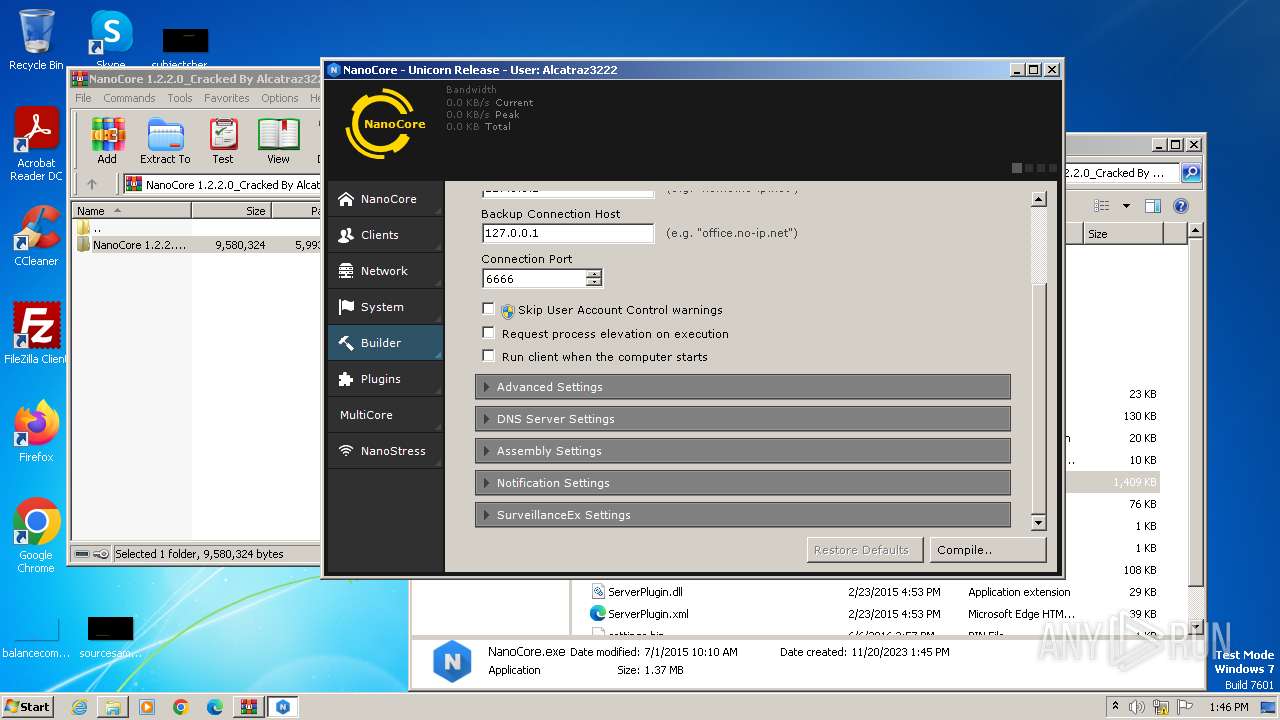Open the Explorer view options dropdown arrow
Image resolution: width=1280 pixels, height=720 pixels.
pos(1126,206)
